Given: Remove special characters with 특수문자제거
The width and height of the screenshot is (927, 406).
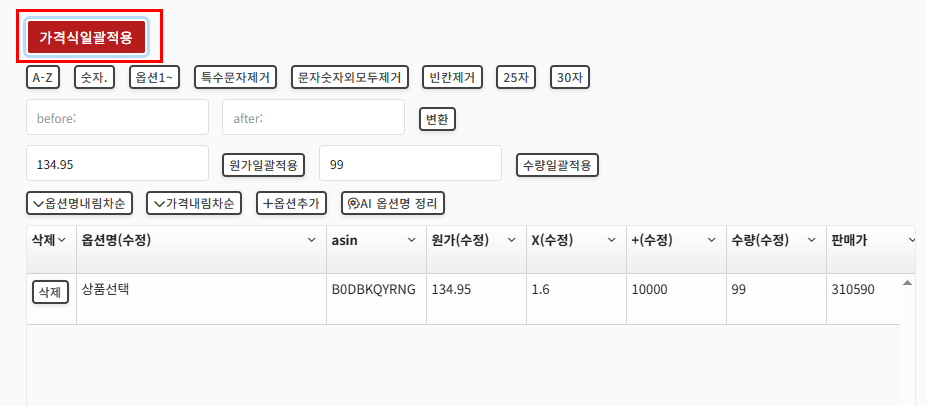Looking at the screenshot, I should (236, 77).
